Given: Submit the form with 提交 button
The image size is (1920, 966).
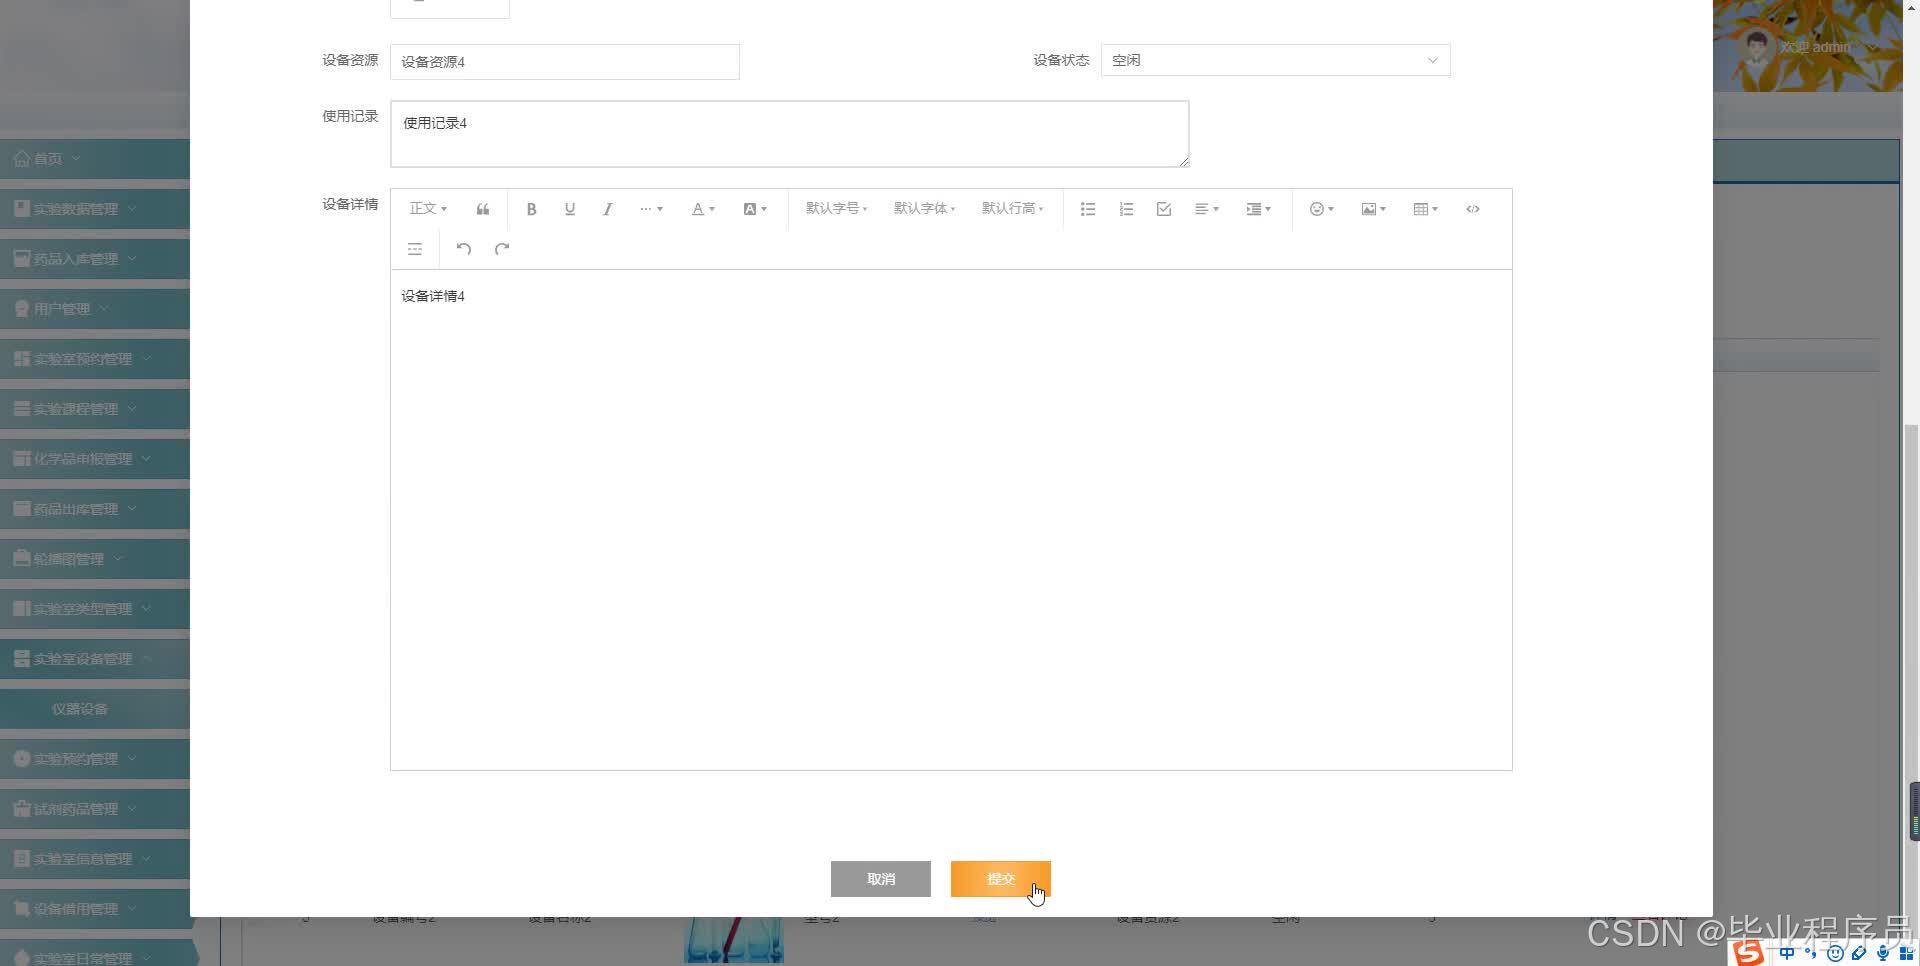Looking at the screenshot, I should click(1000, 879).
